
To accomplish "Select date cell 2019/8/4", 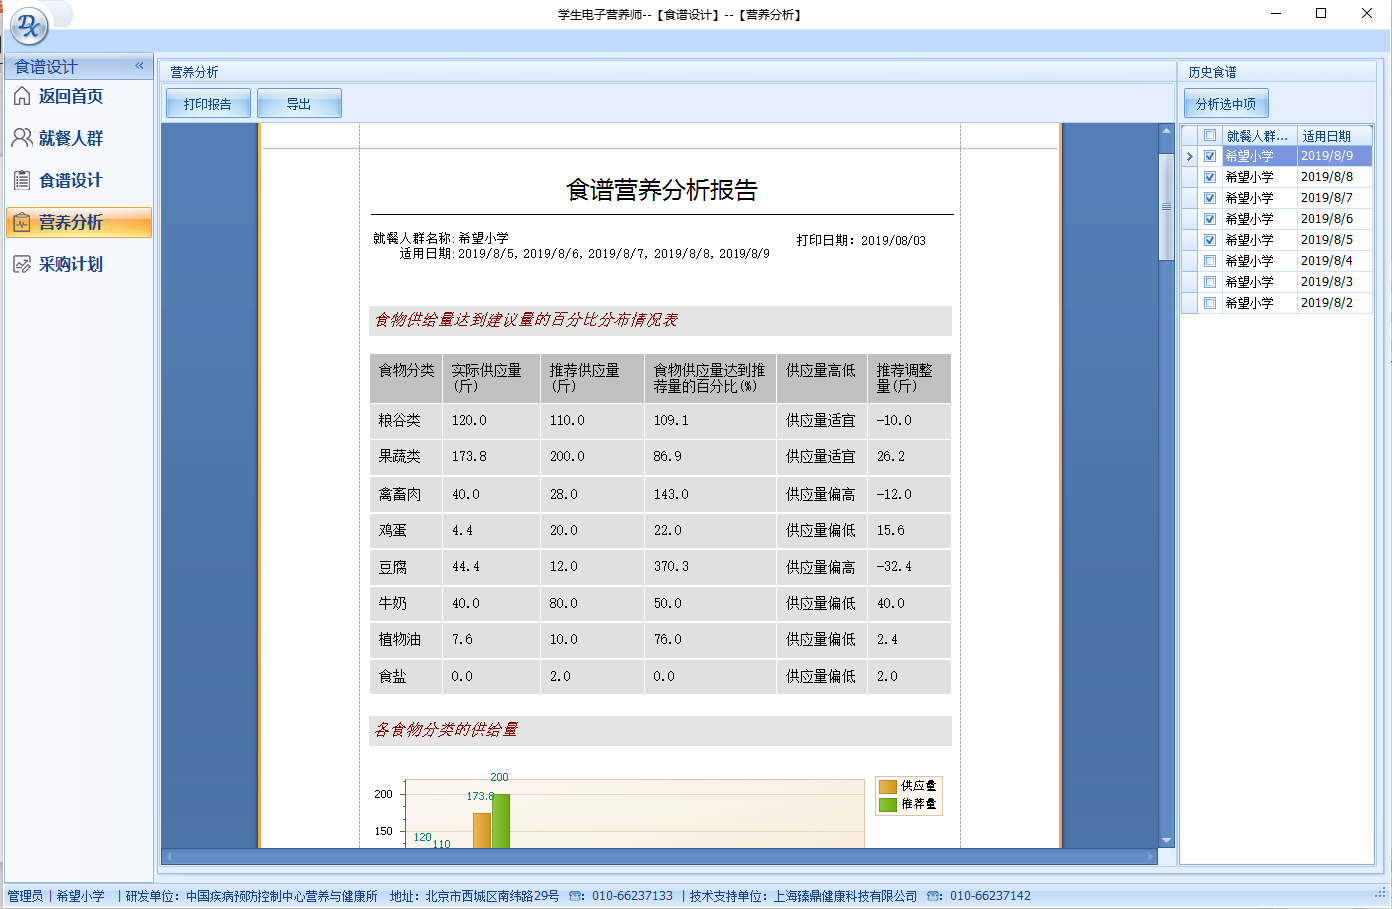I will point(1334,261).
